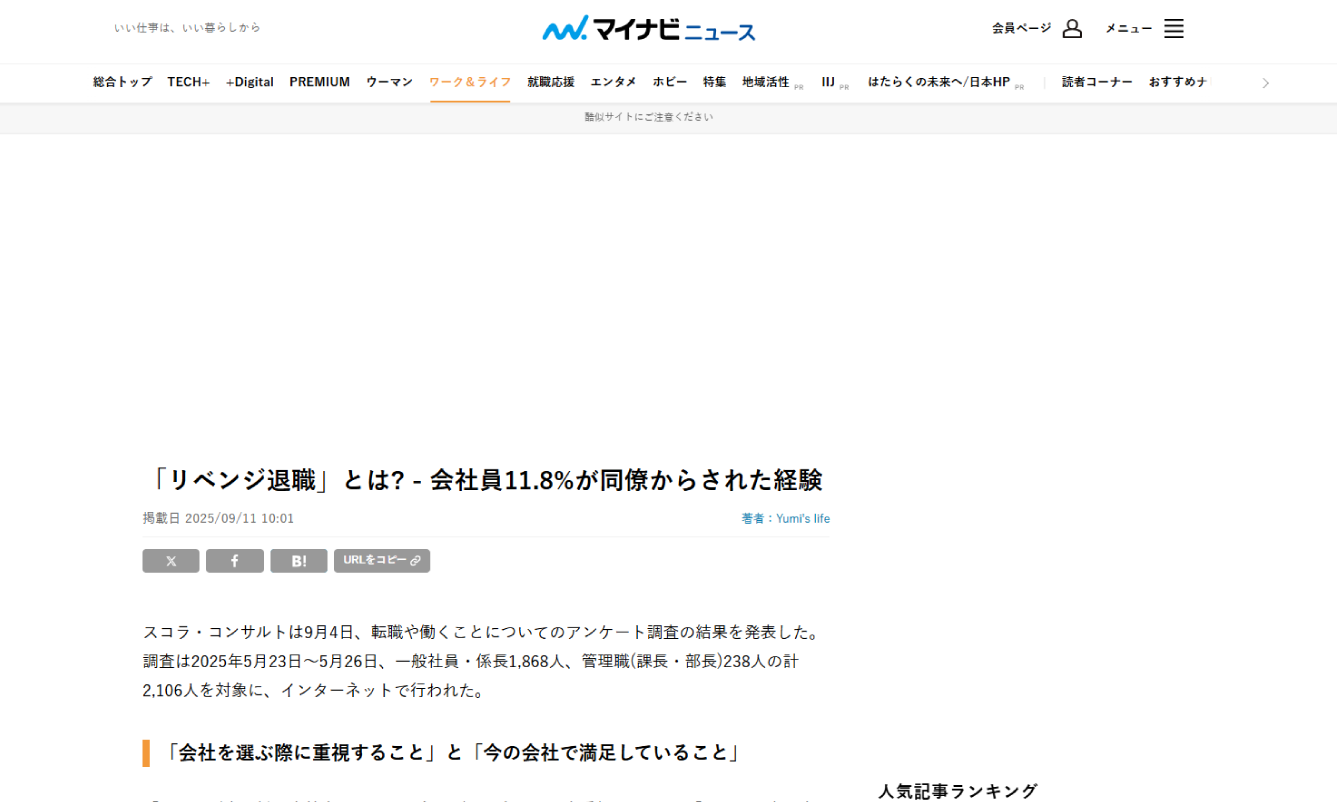Switch to ウーマン category
Viewport: 1337px width, 802px height.
click(x=389, y=82)
